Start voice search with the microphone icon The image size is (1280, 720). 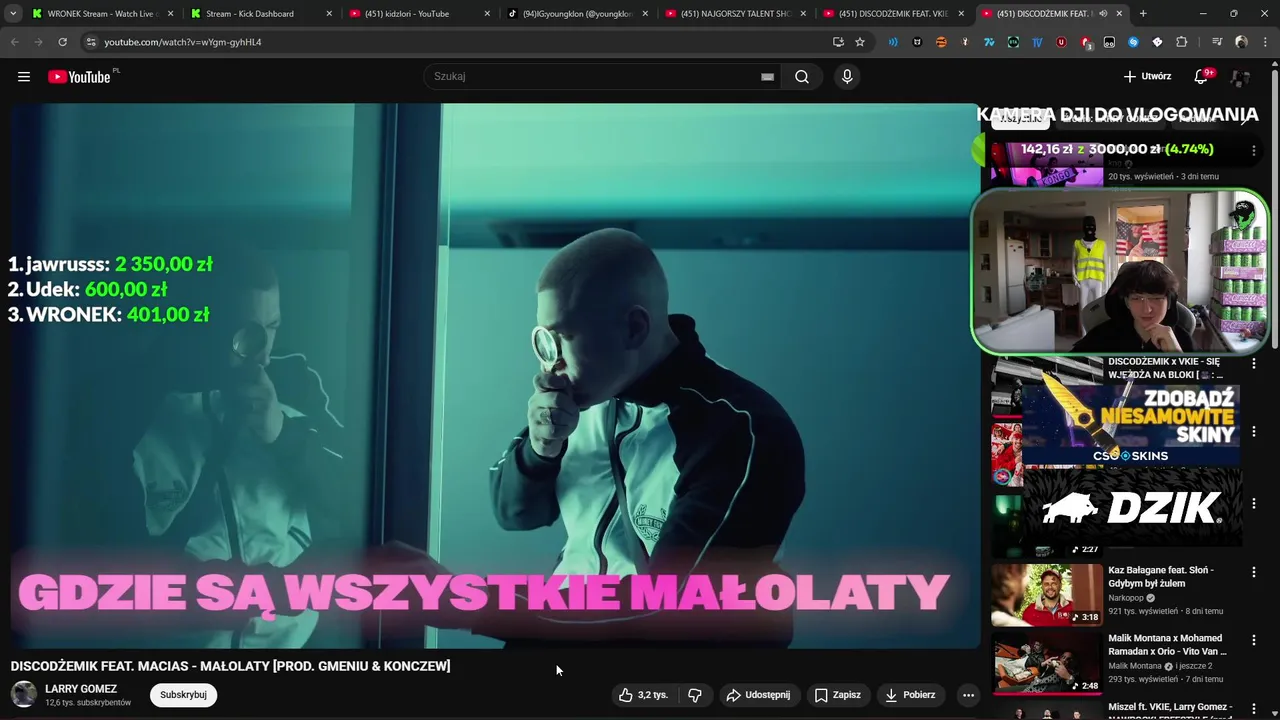847,77
